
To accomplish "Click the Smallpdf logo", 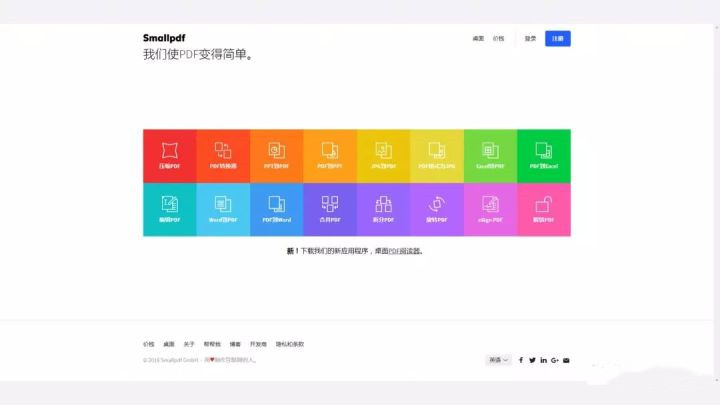I will (164, 38).
